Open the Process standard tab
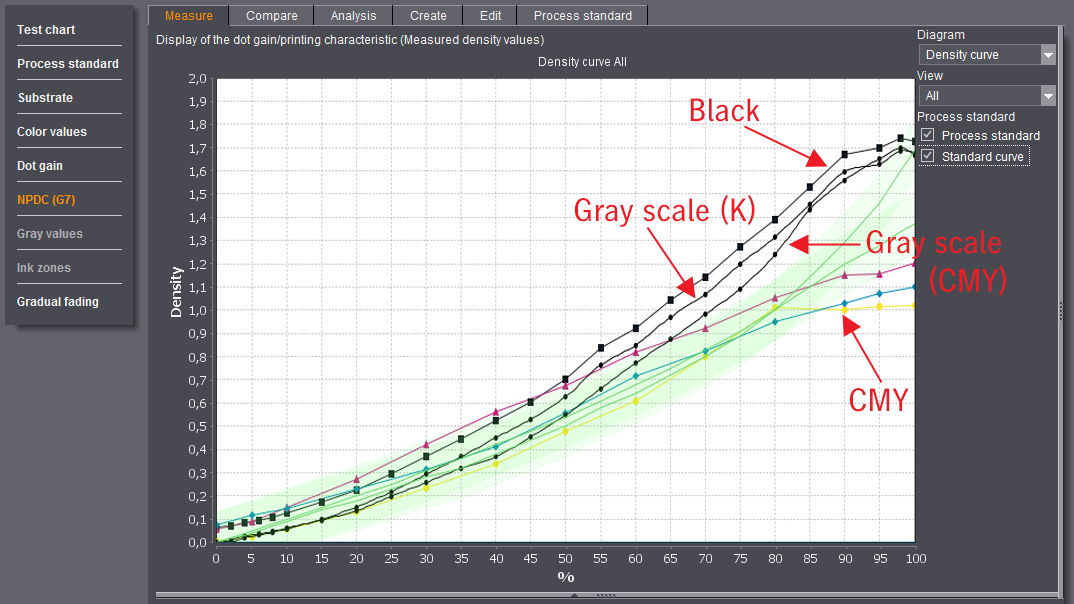Image resolution: width=1074 pixels, height=604 pixels. click(x=582, y=15)
